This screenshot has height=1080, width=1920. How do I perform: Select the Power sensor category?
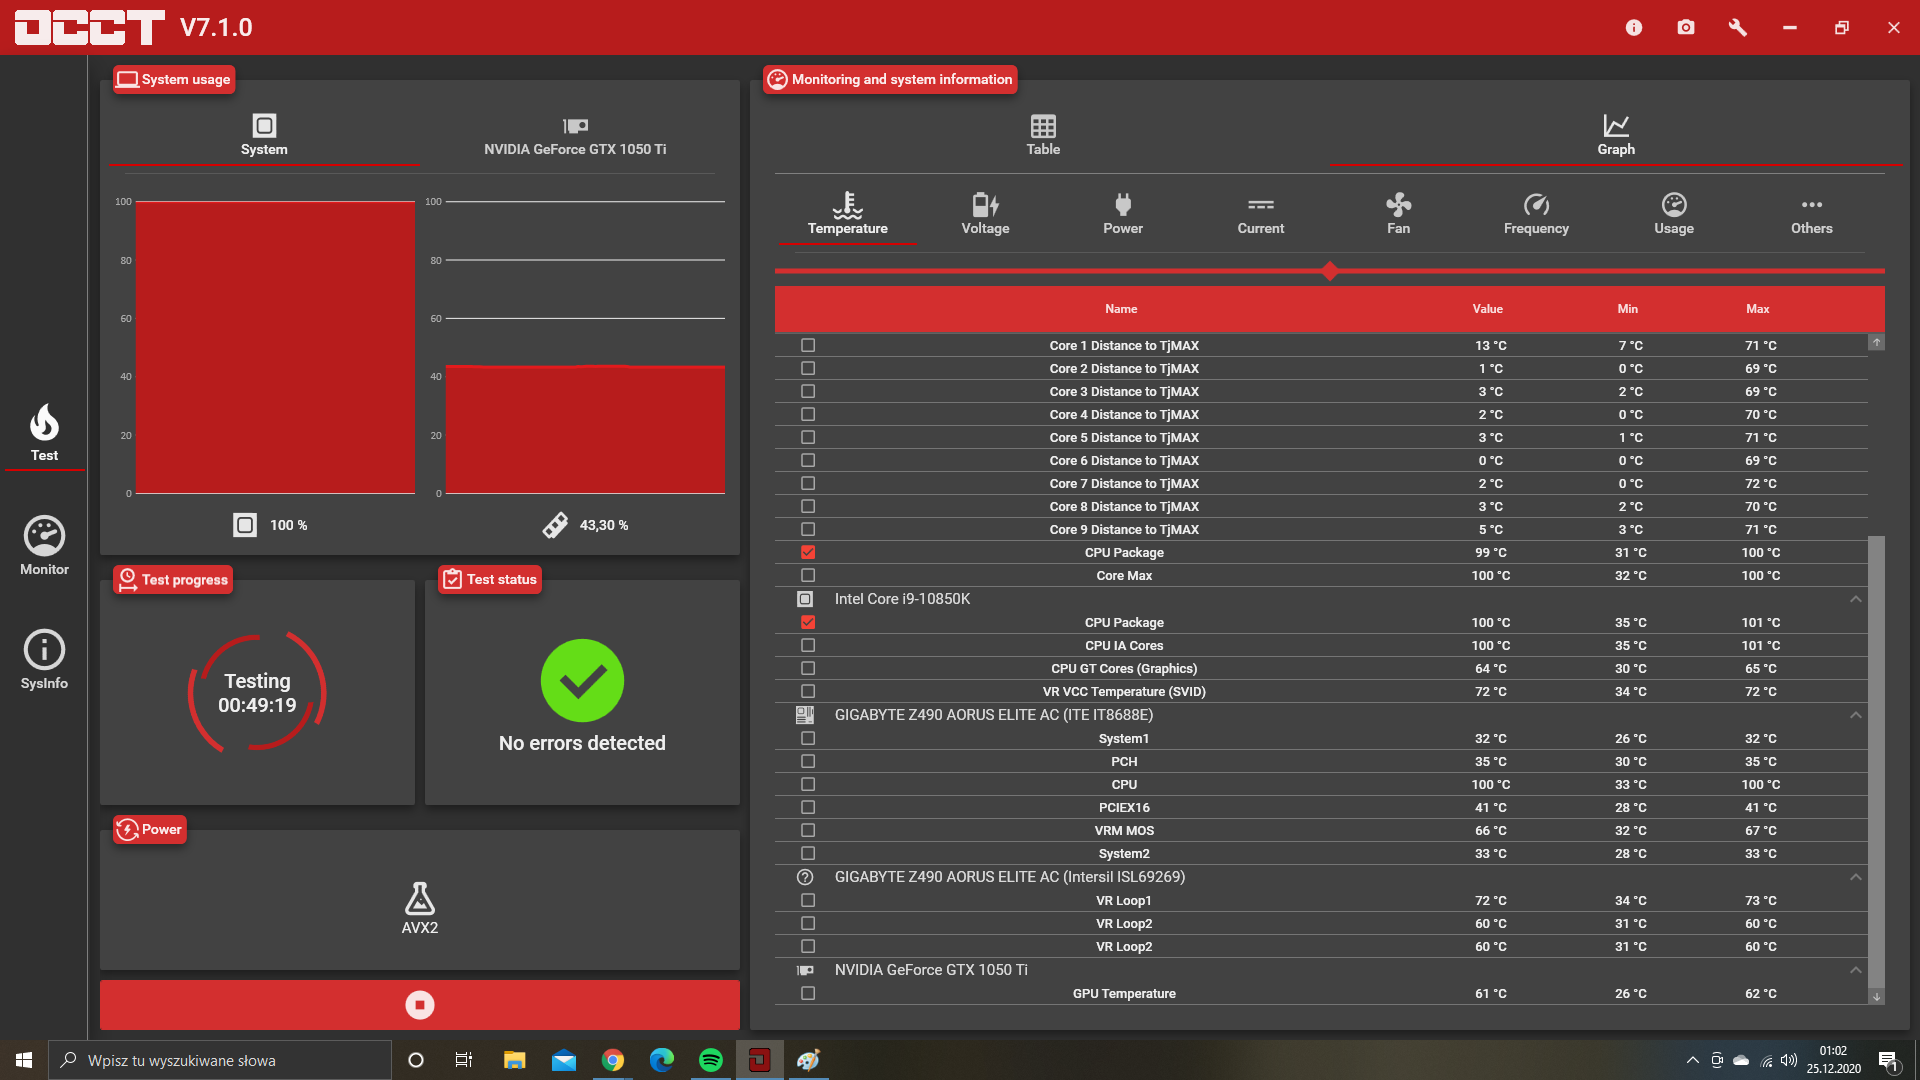[x=1123, y=215]
